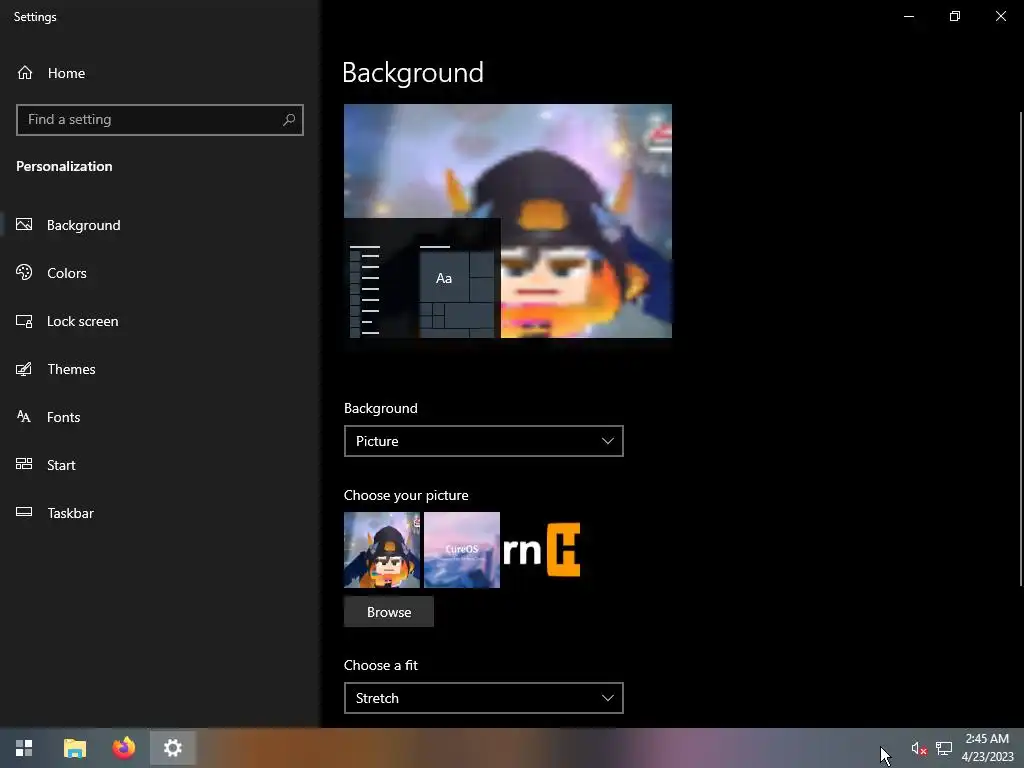Click the Fonts letter icon

pyautogui.click(x=24, y=417)
